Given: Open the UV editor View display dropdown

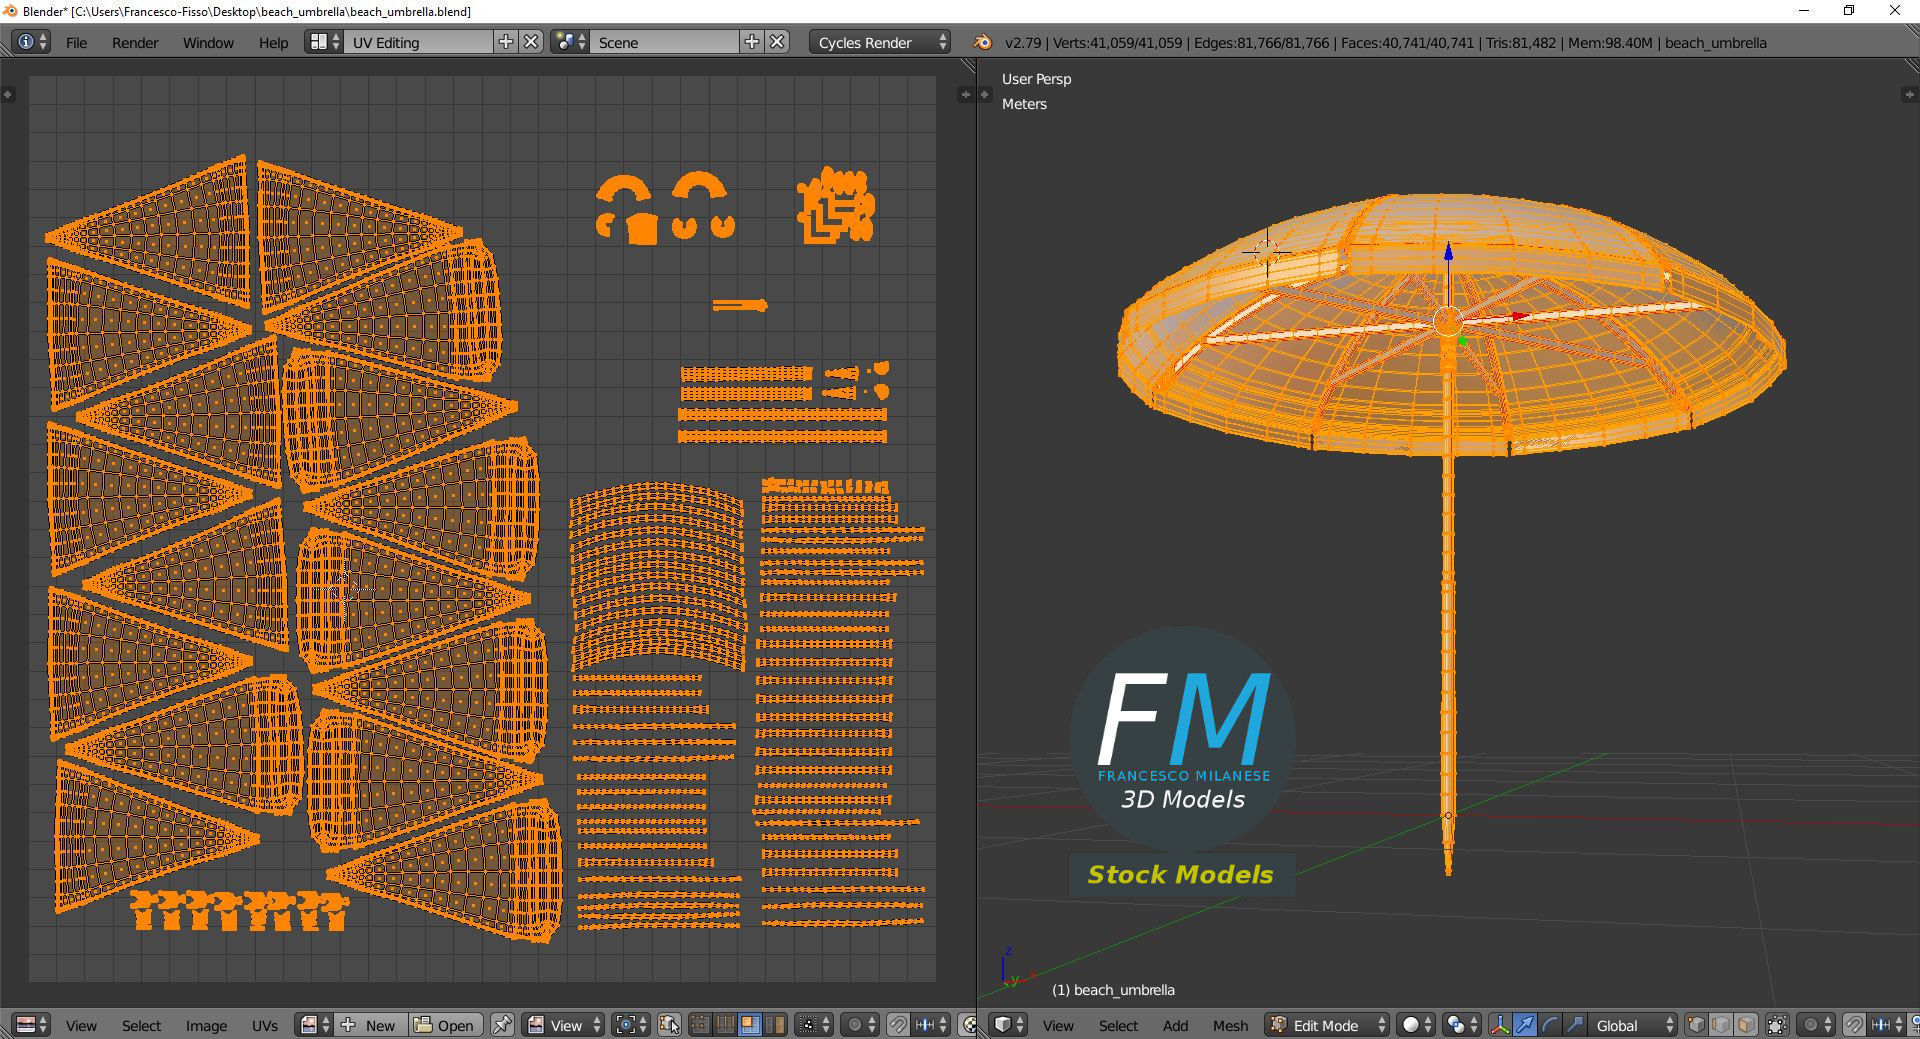Looking at the screenshot, I should coord(564,1025).
